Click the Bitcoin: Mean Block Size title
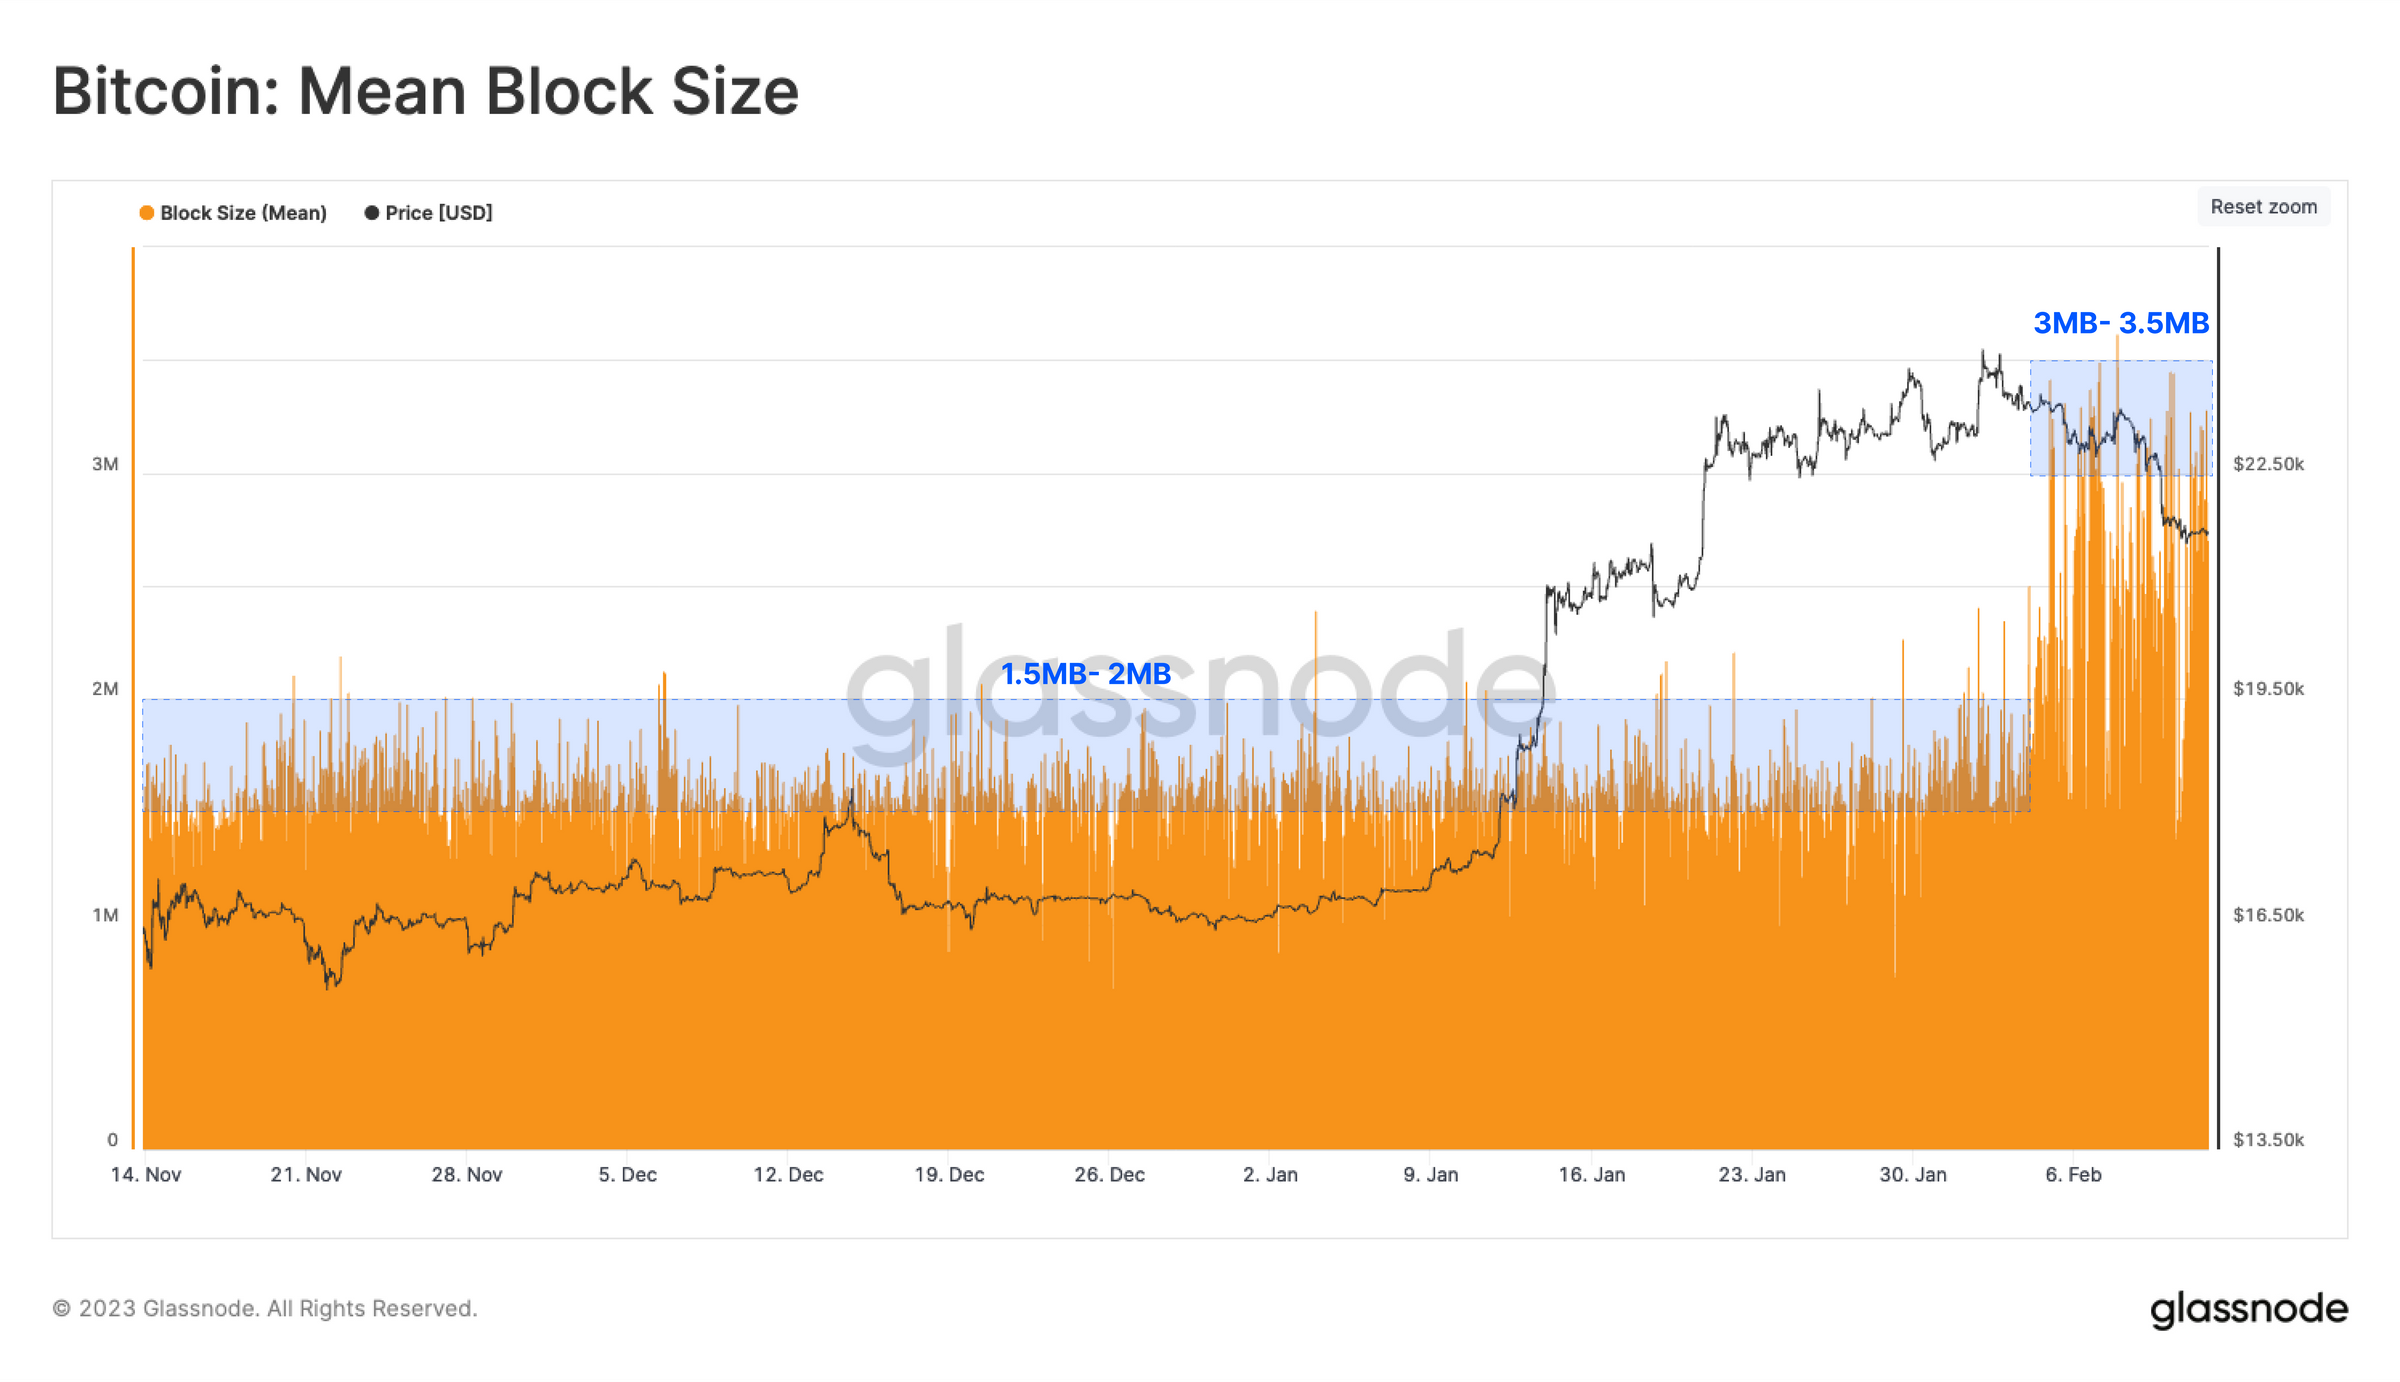 point(426,92)
